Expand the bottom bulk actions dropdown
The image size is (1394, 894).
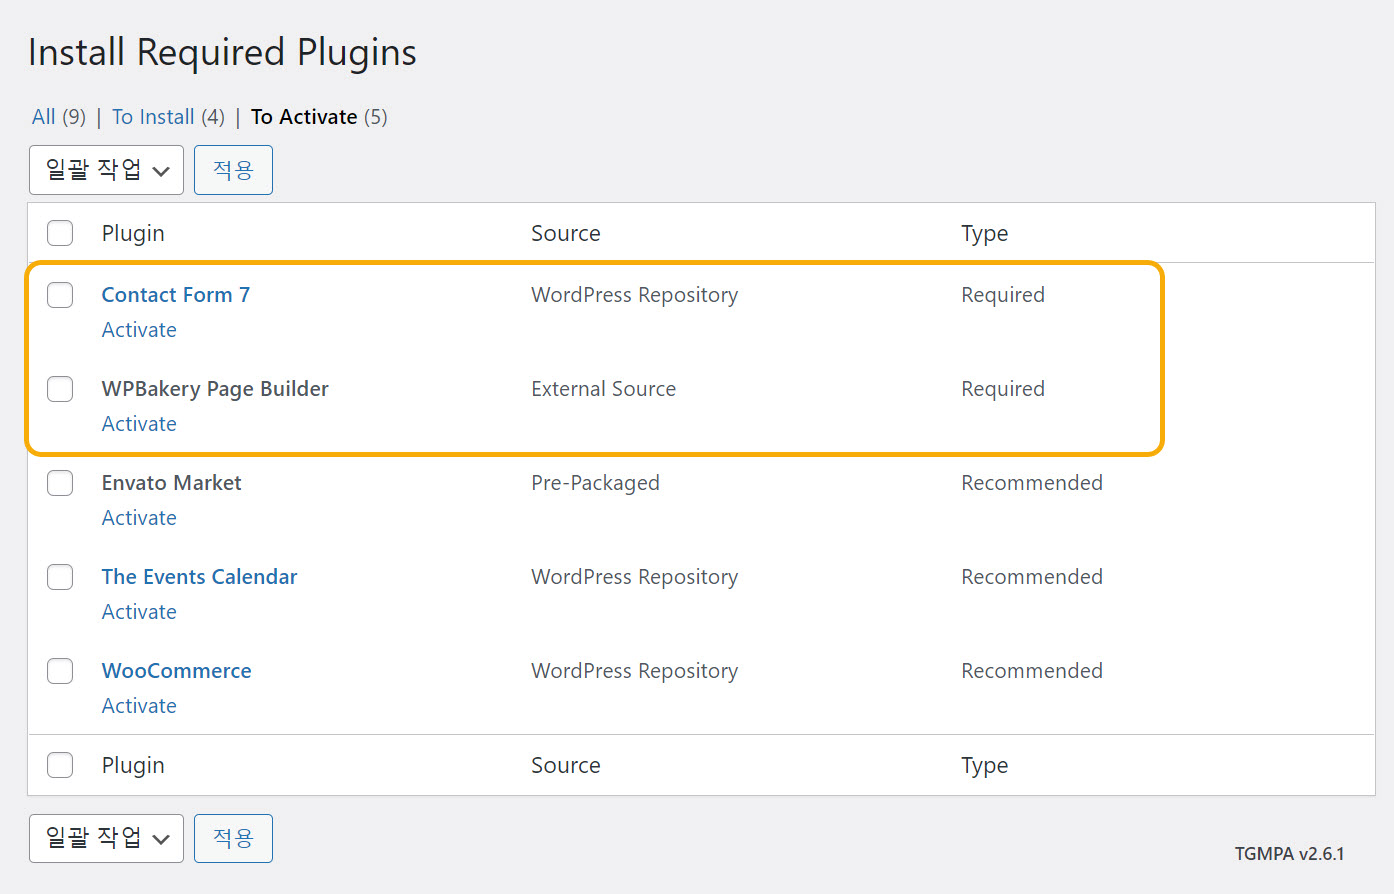[x=106, y=838]
